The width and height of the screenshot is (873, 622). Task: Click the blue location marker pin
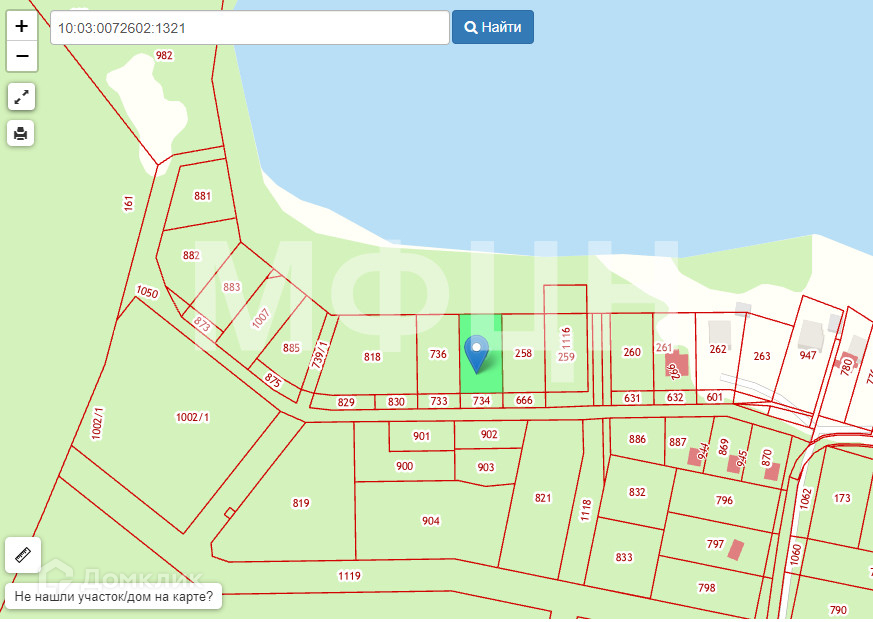click(x=477, y=354)
